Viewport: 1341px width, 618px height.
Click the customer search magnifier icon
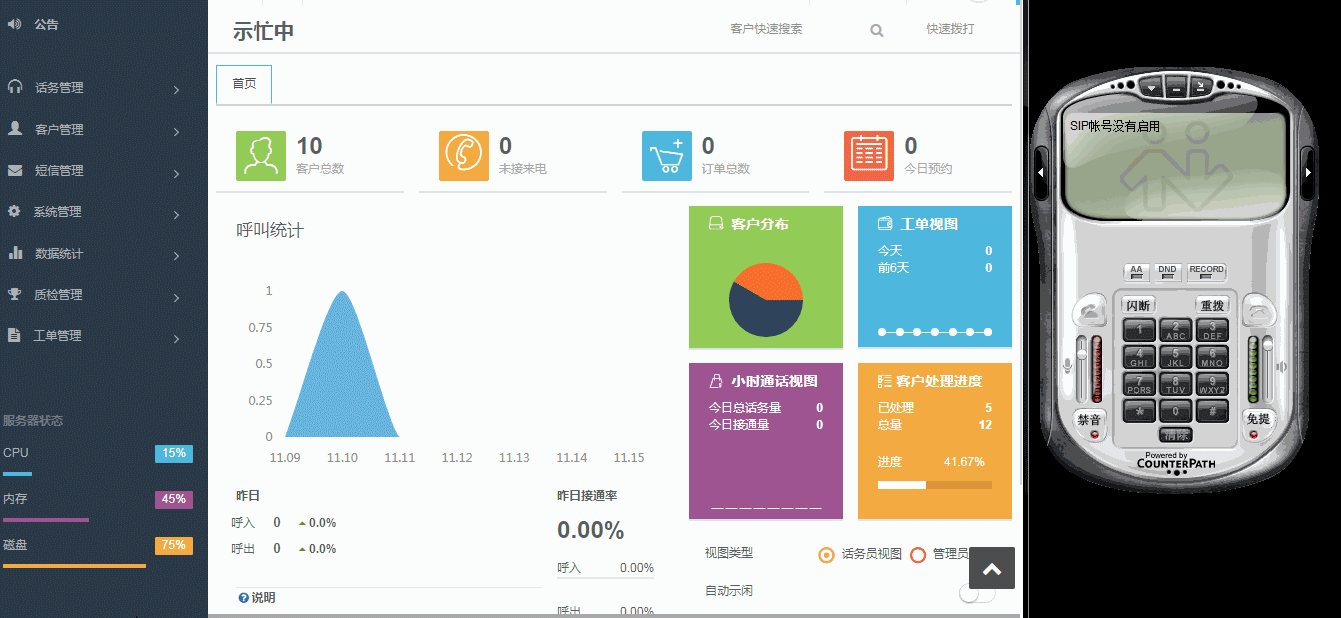[x=876, y=30]
